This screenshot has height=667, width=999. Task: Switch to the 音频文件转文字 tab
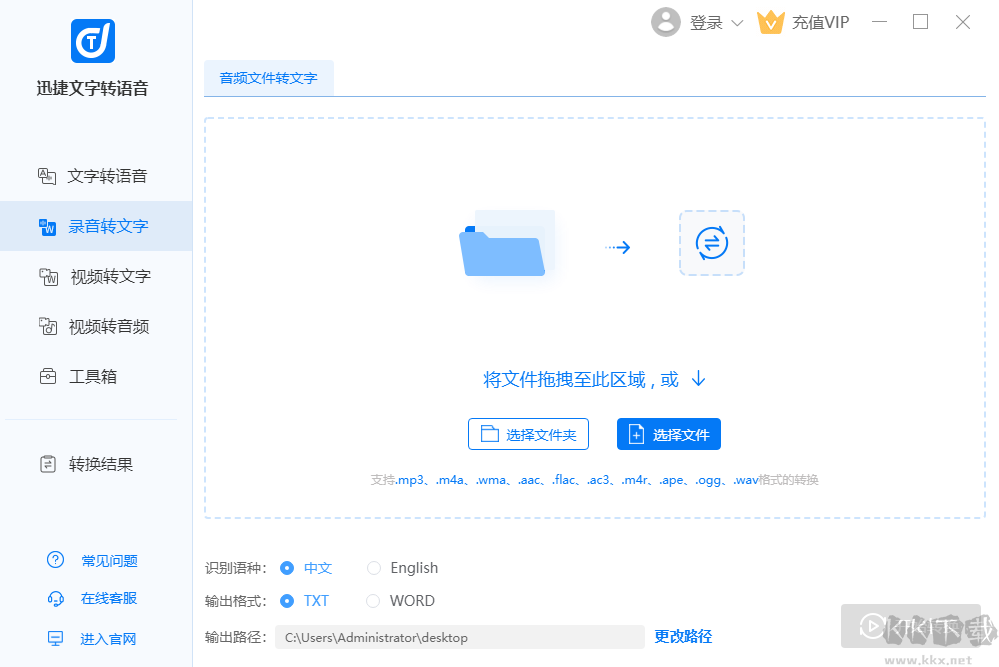pyautogui.click(x=268, y=77)
